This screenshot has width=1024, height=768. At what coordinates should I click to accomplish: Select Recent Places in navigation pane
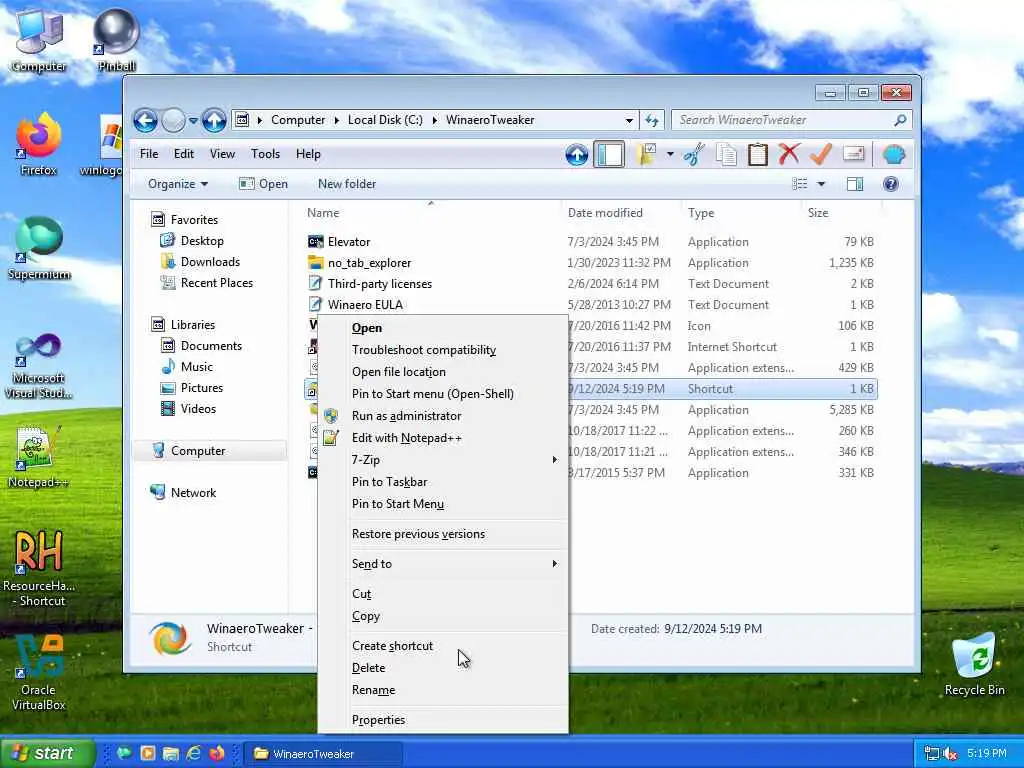coord(217,283)
